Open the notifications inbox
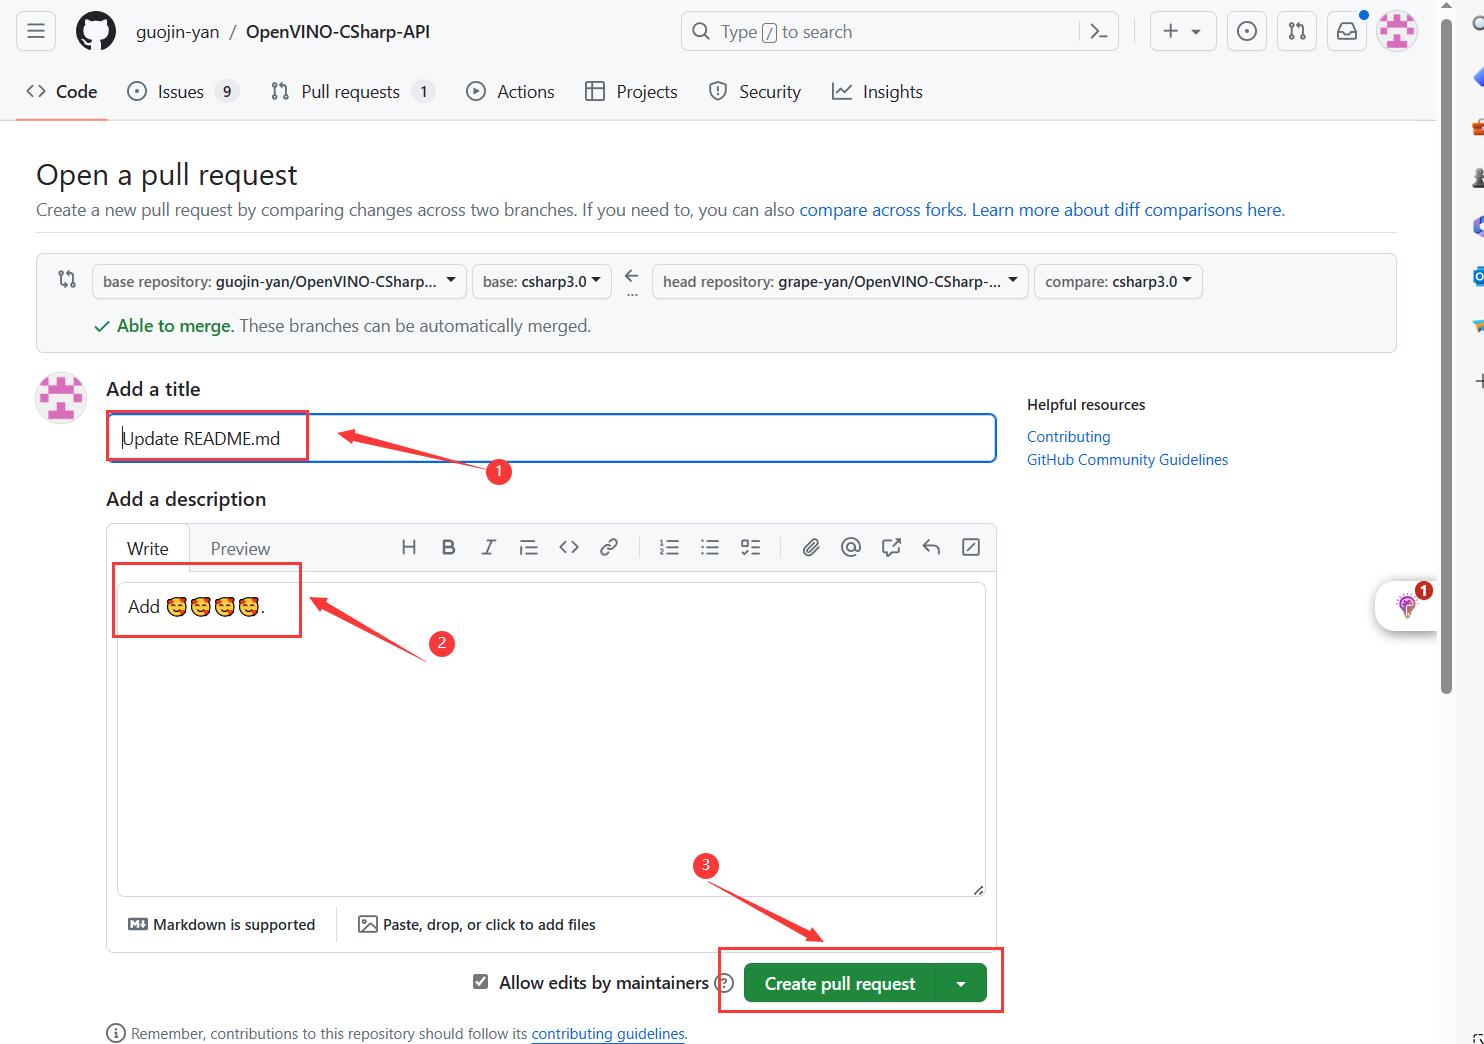Screen dimensions: 1484x1044 pos(1346,31)
